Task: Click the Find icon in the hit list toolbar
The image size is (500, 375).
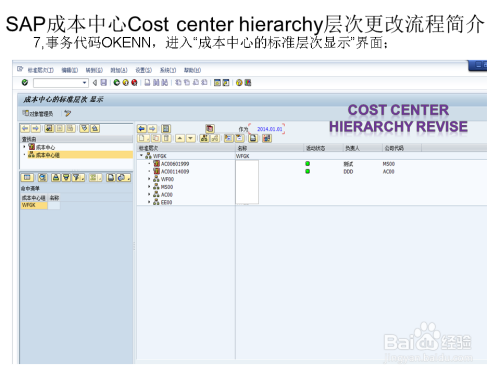Action: pos(42,177)
